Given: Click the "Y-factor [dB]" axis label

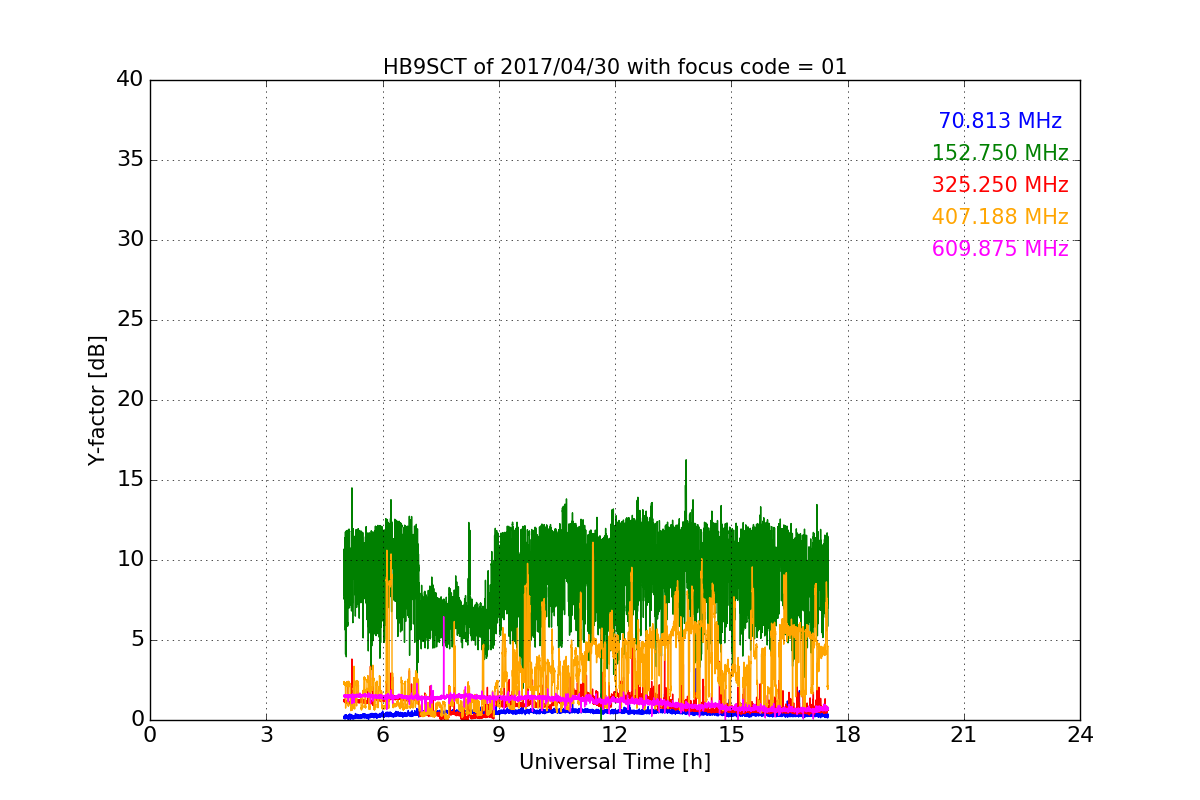Looking at the screenshot, I should [97, 400].
